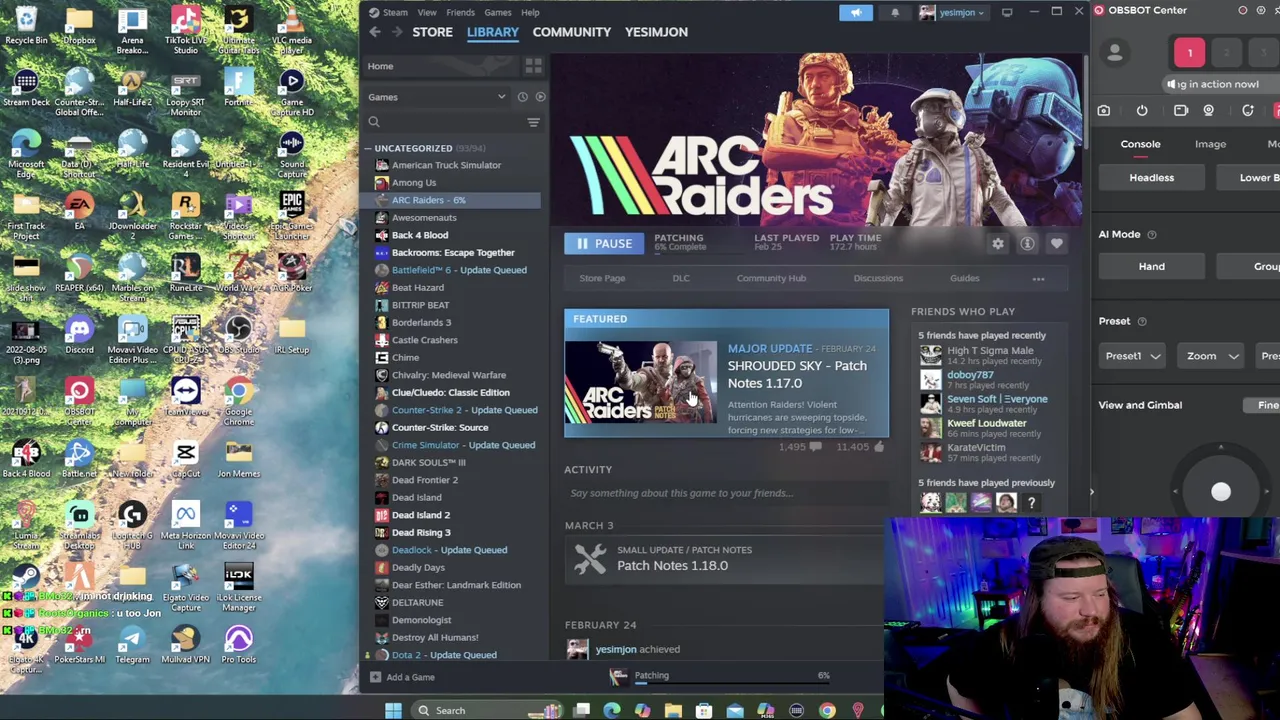
Task: Click OBSBOT refresh rotate icon
Action: [1248, 111]
